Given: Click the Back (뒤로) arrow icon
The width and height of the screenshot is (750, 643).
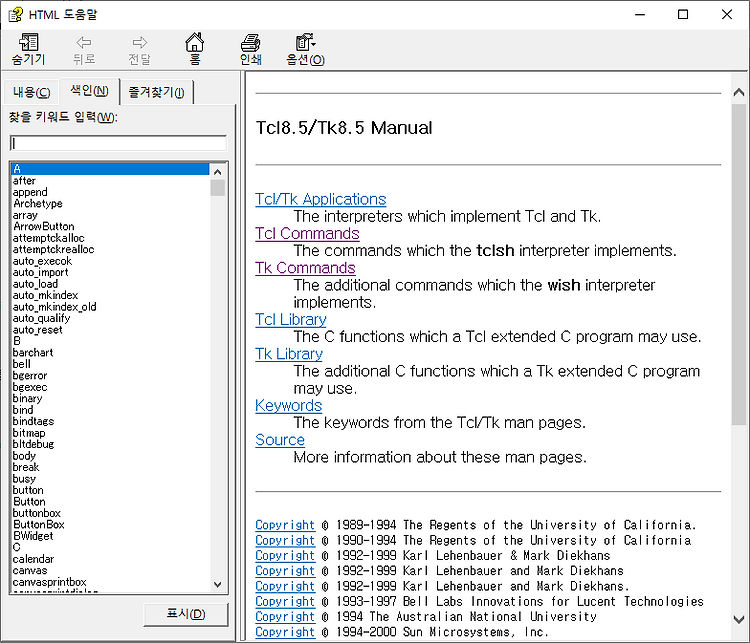Looking at the screenshot, I should click(x=84, y=43).
